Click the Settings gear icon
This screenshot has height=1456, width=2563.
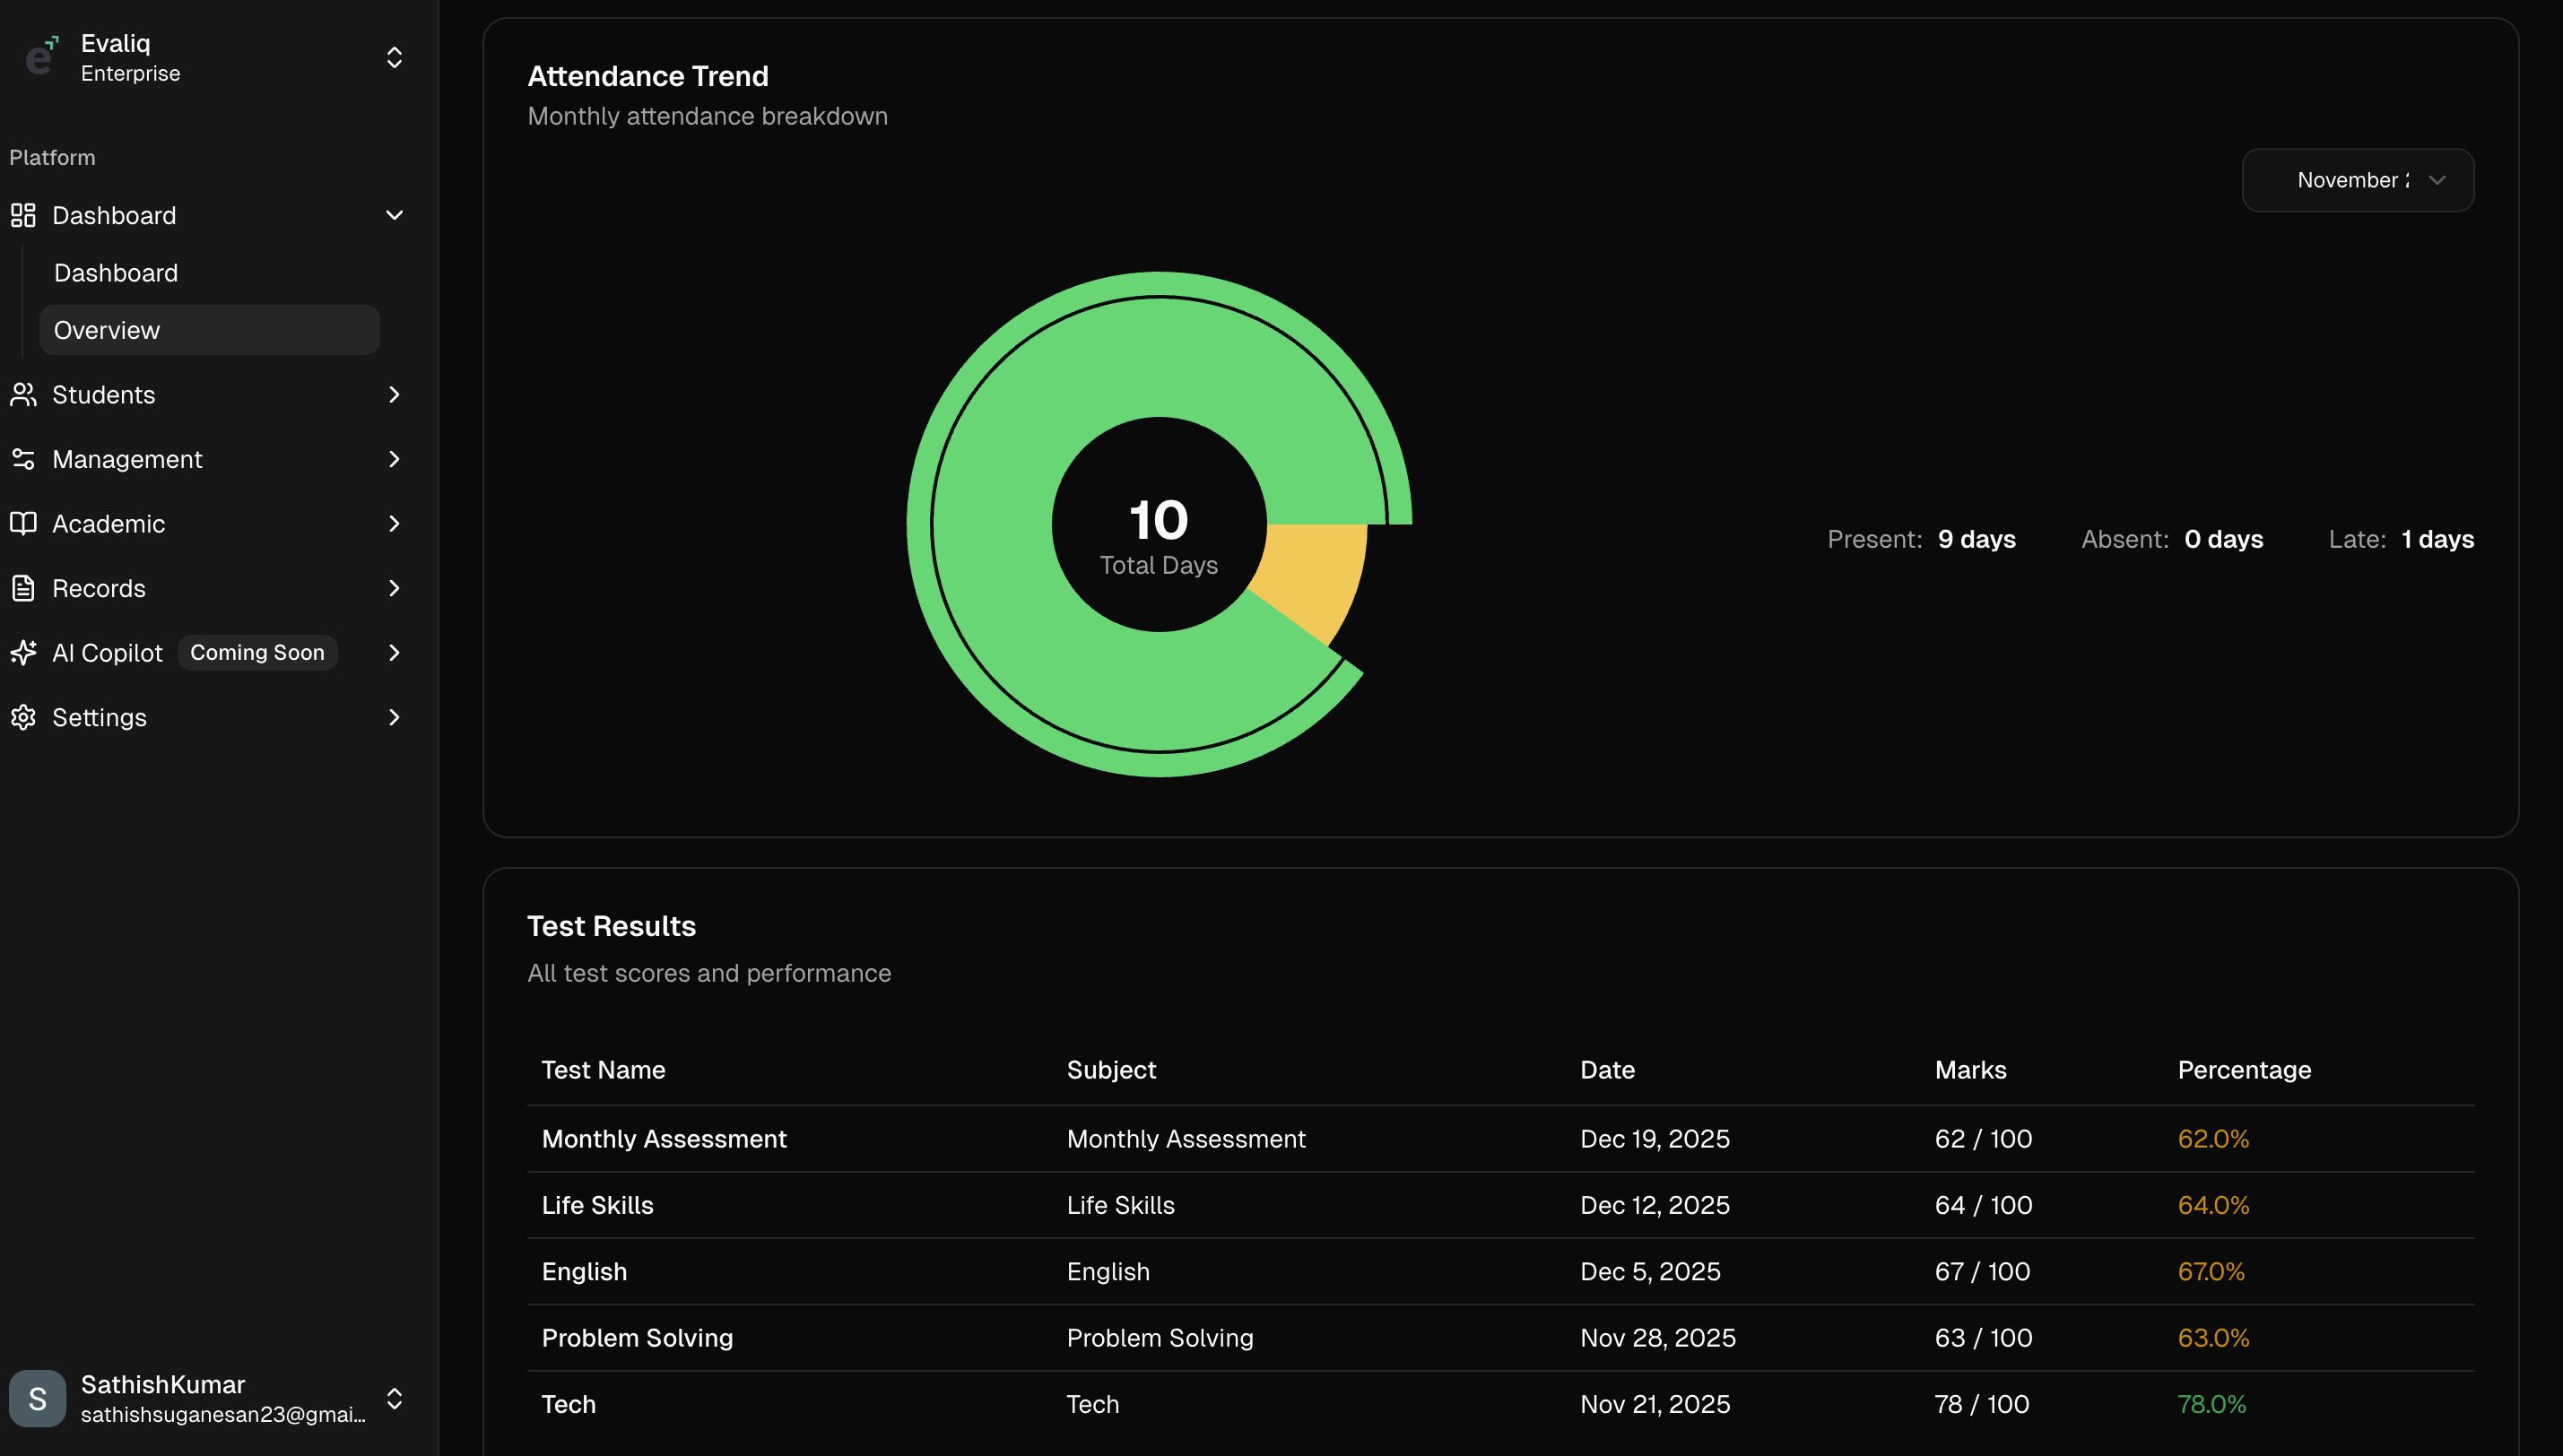pos(23,718)
